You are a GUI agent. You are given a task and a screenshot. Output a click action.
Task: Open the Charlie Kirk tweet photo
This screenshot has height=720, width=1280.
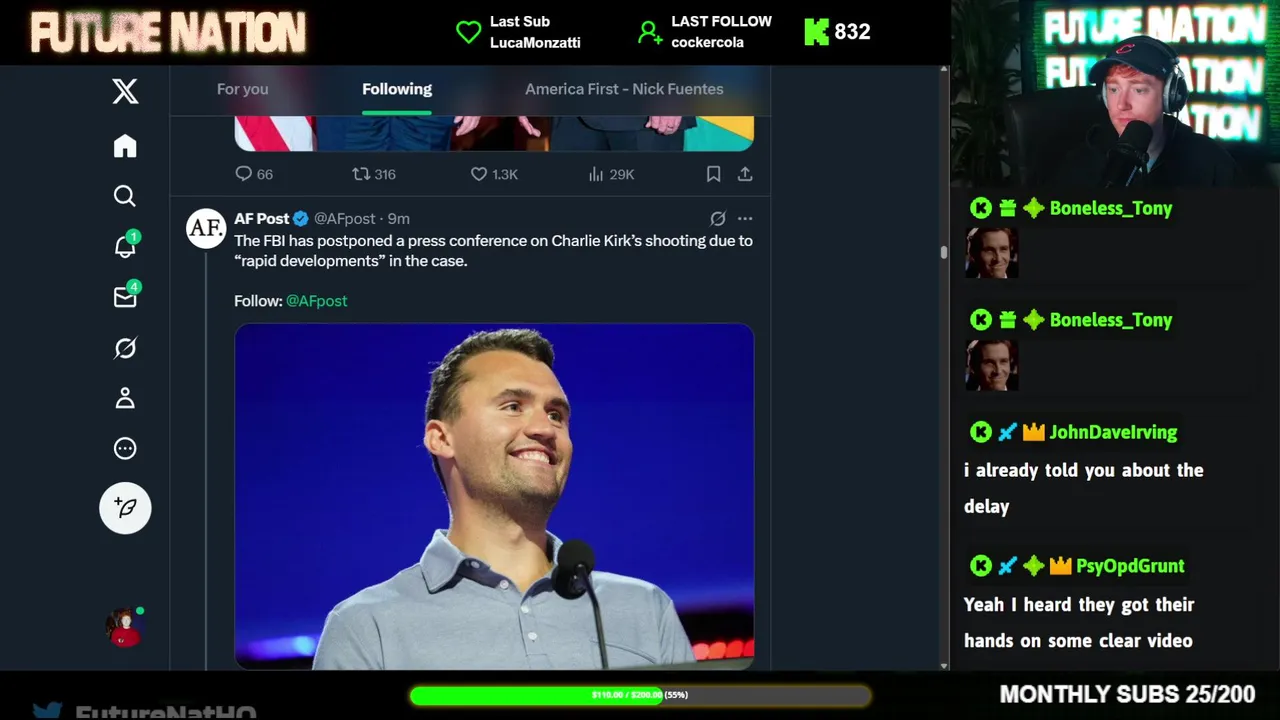[x=494, y=496]
